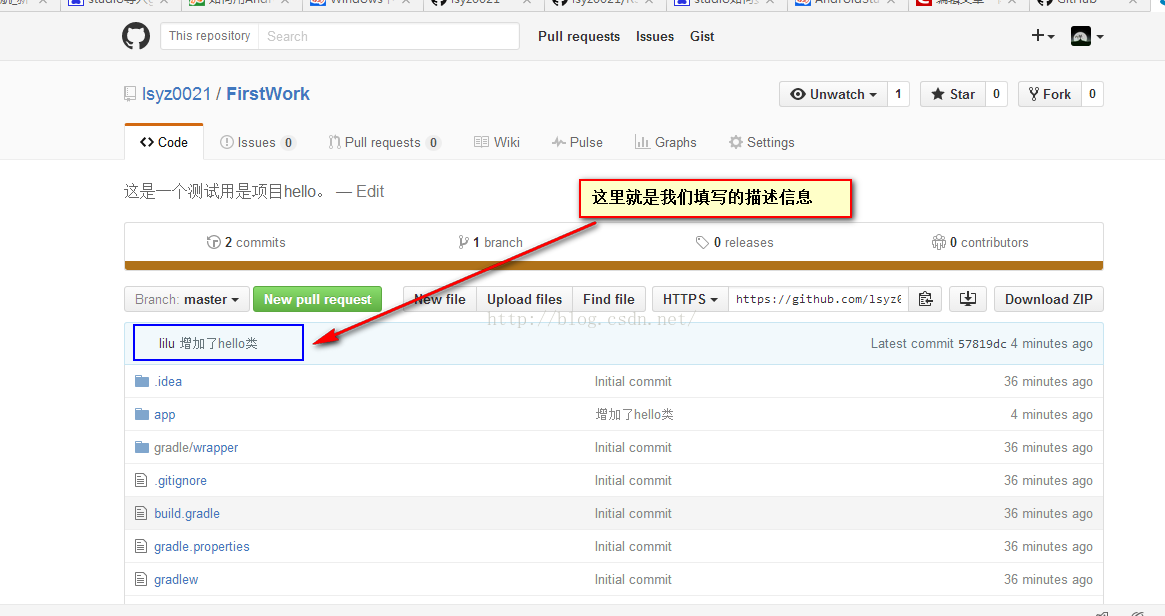Toggle the Unwatch button
Viewport: 1165px width, 616px height.
point(833,94)
